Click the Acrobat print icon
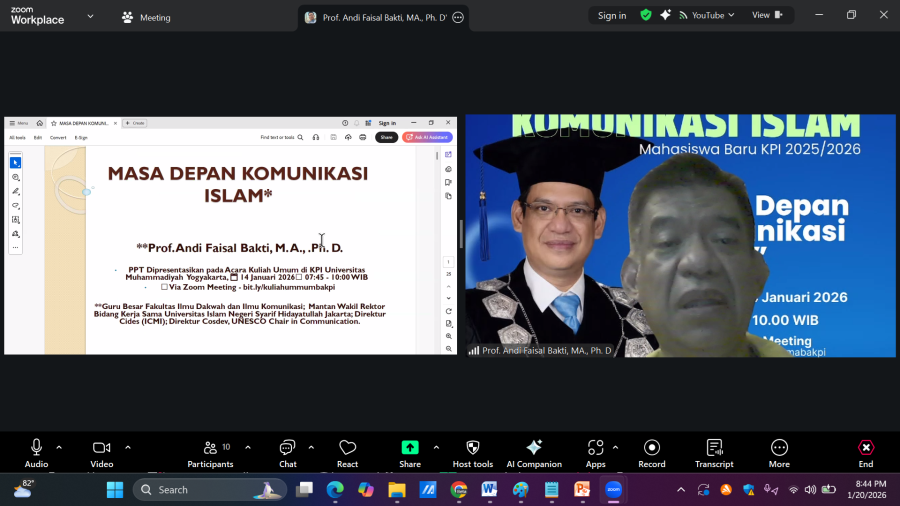The image size is (900, 506). [x=363, y=138]
